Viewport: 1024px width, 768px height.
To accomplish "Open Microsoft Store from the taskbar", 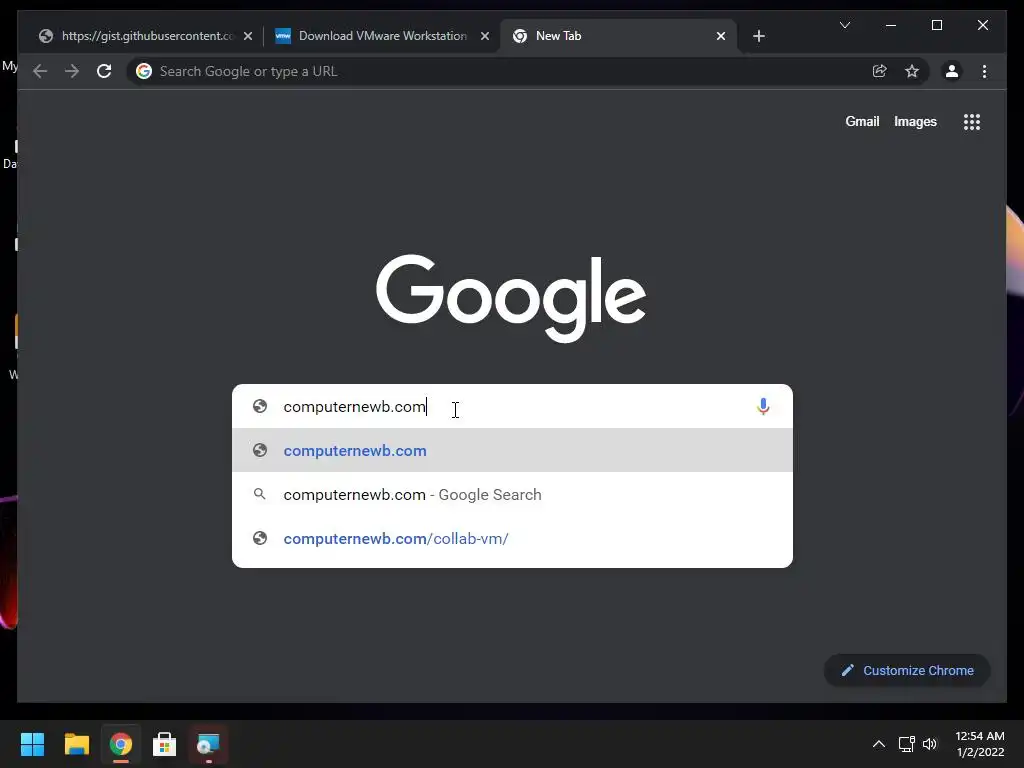I will (x=165, y=744).
